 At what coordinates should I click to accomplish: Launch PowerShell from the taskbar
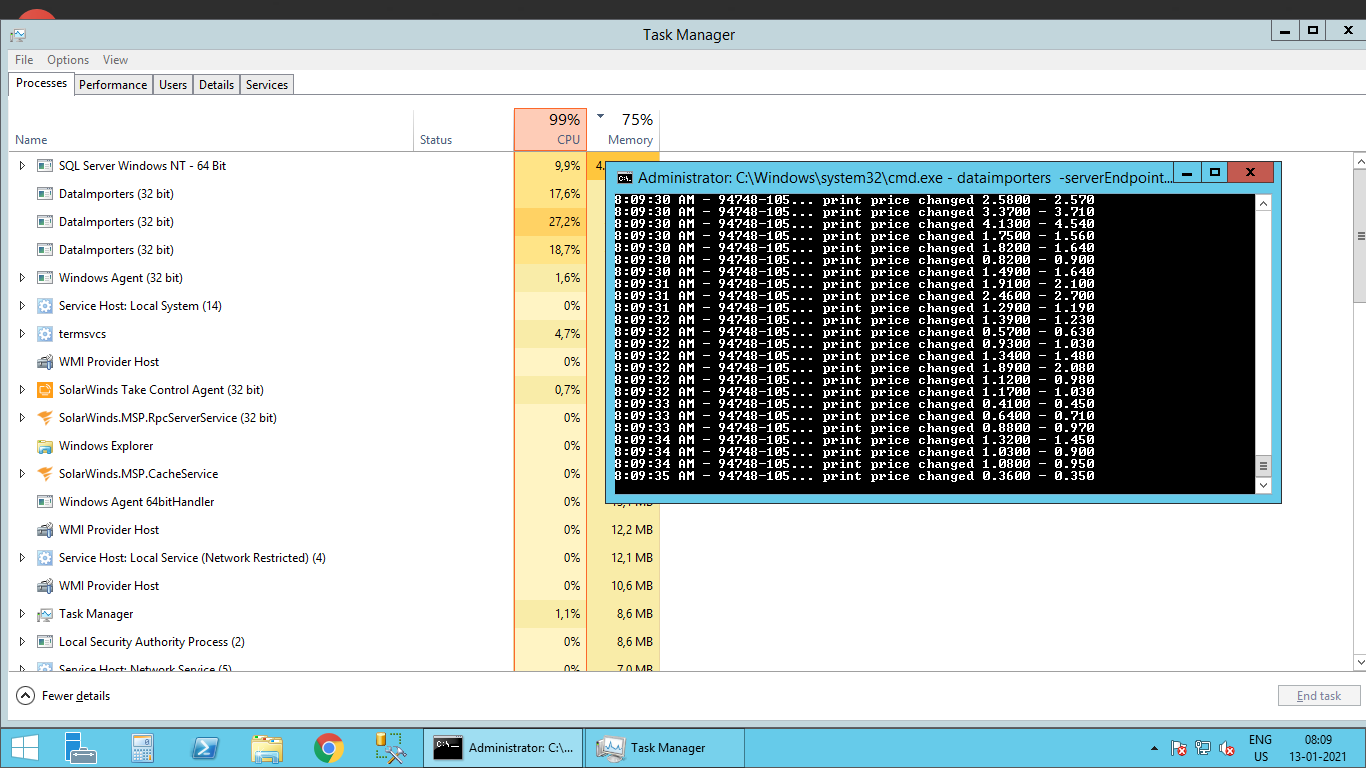205,748
